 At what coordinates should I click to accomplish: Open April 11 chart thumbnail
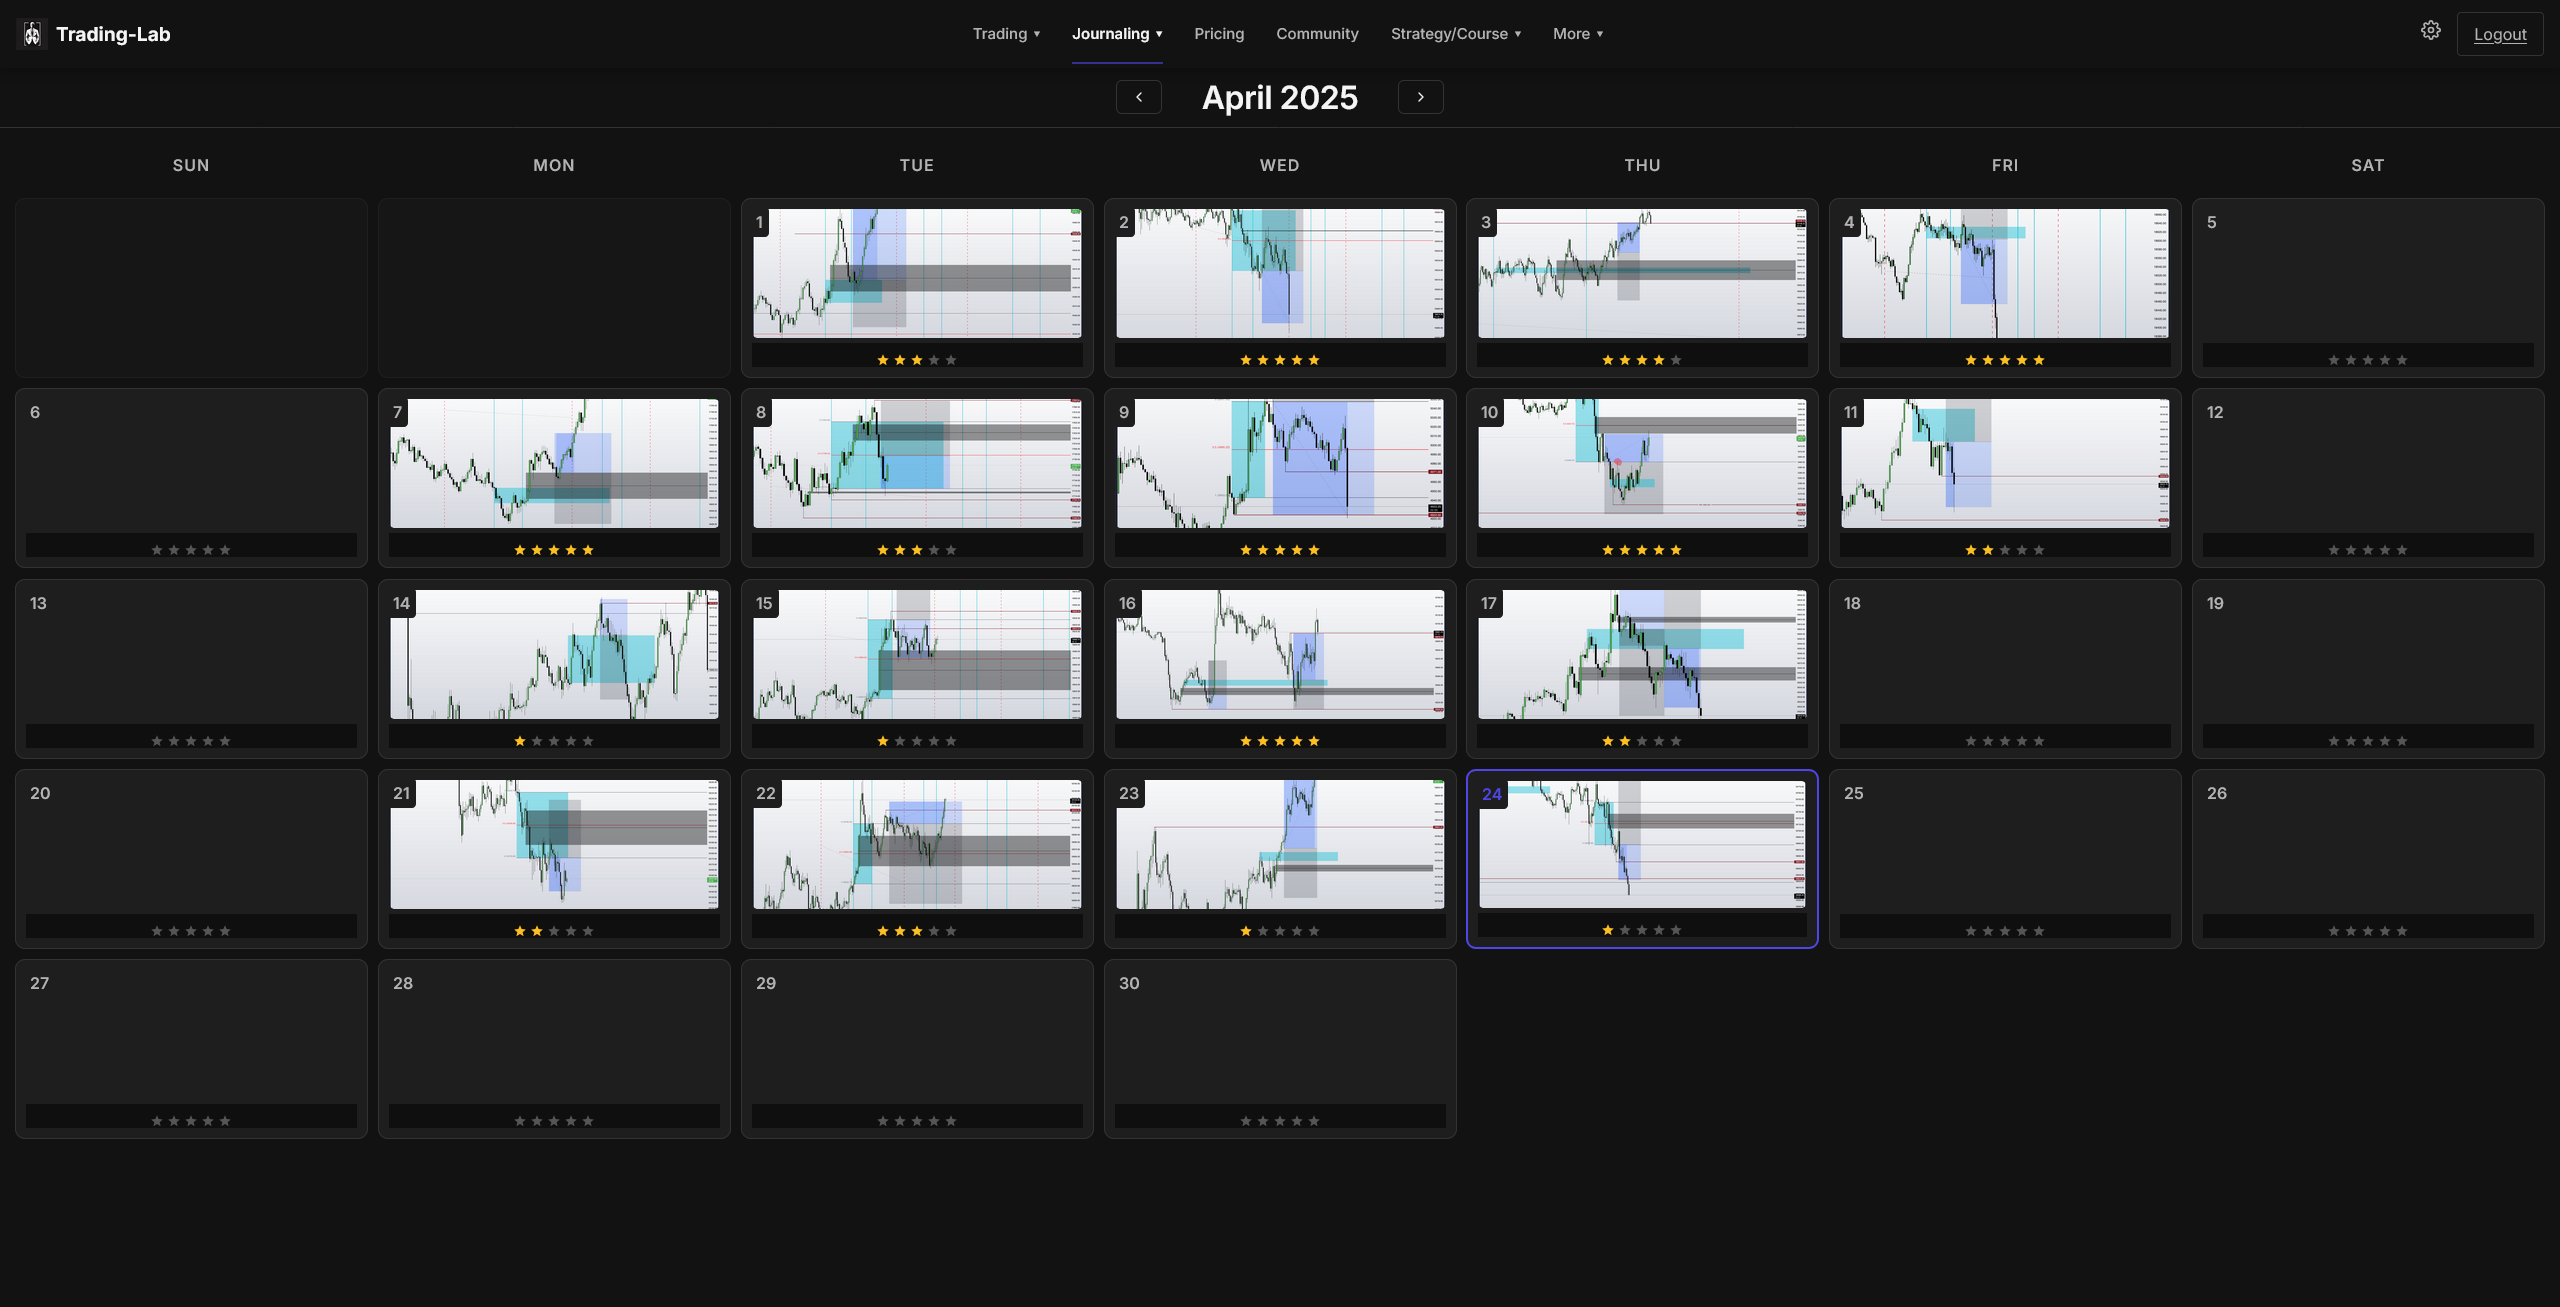click(x=2005, y=463)
